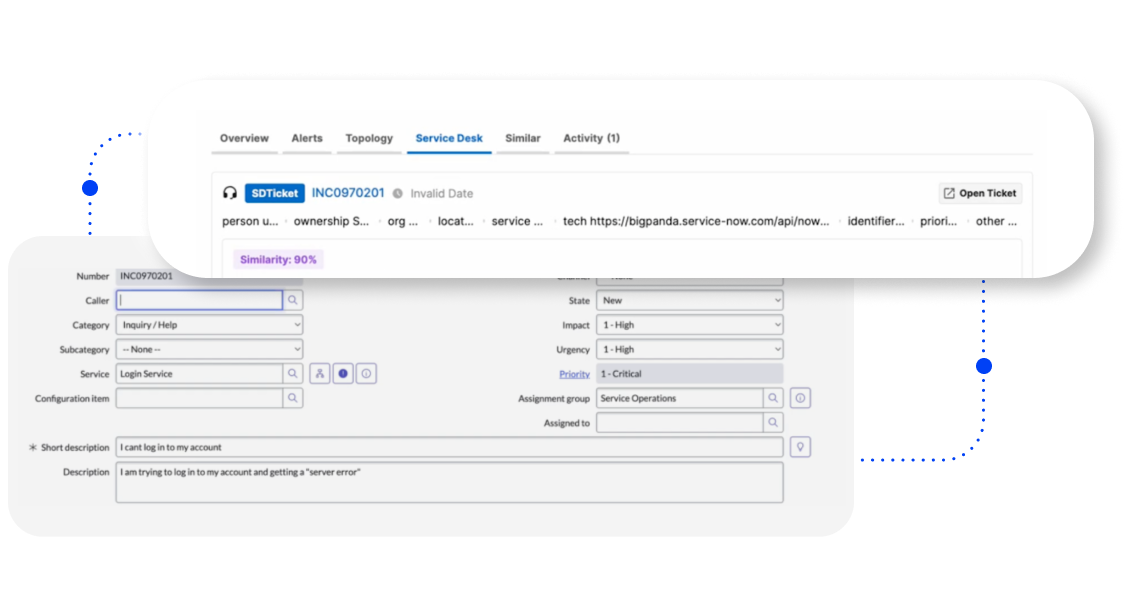Click the Number field INC0970201
Image resolution: width=1124 pixels, height=616 pixels.
click(x=209, y=276)
